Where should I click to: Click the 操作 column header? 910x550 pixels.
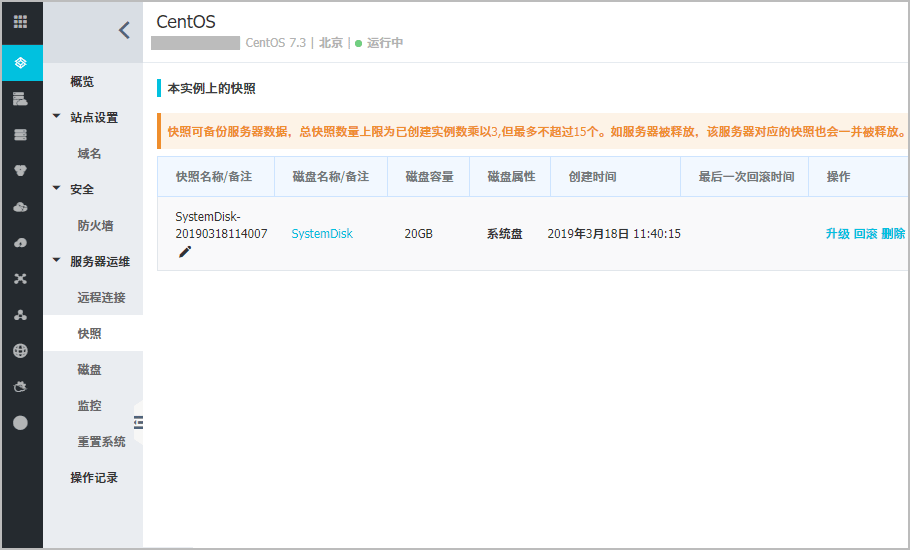pos(839,177)
